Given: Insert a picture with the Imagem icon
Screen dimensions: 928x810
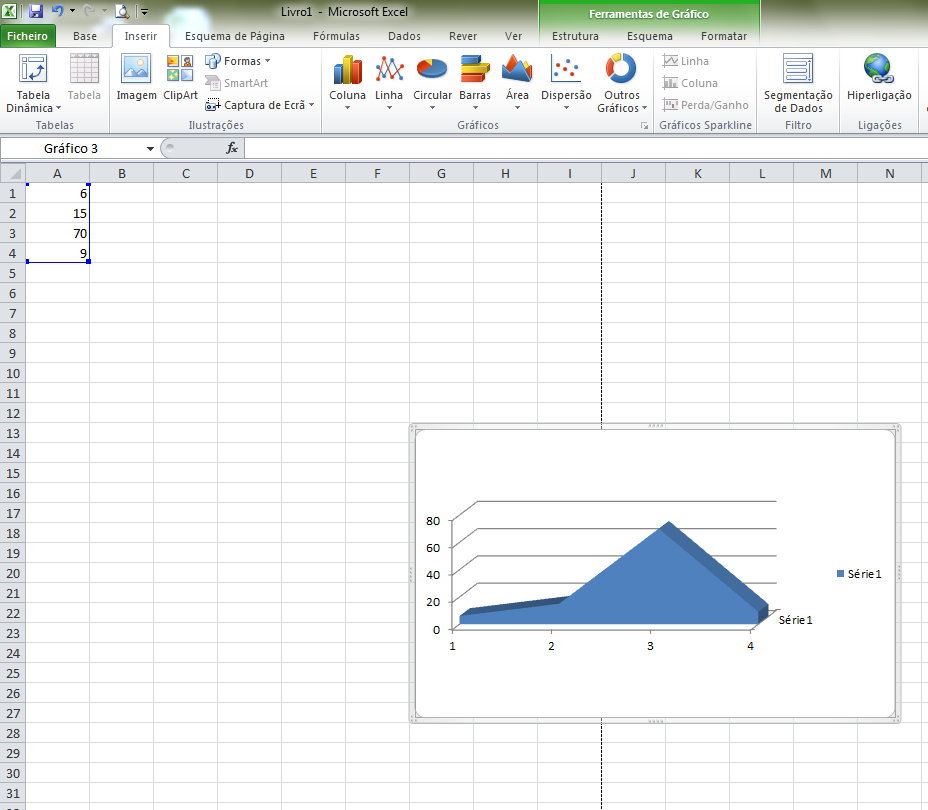Looking at the screenshot, I should click(136, 78).
